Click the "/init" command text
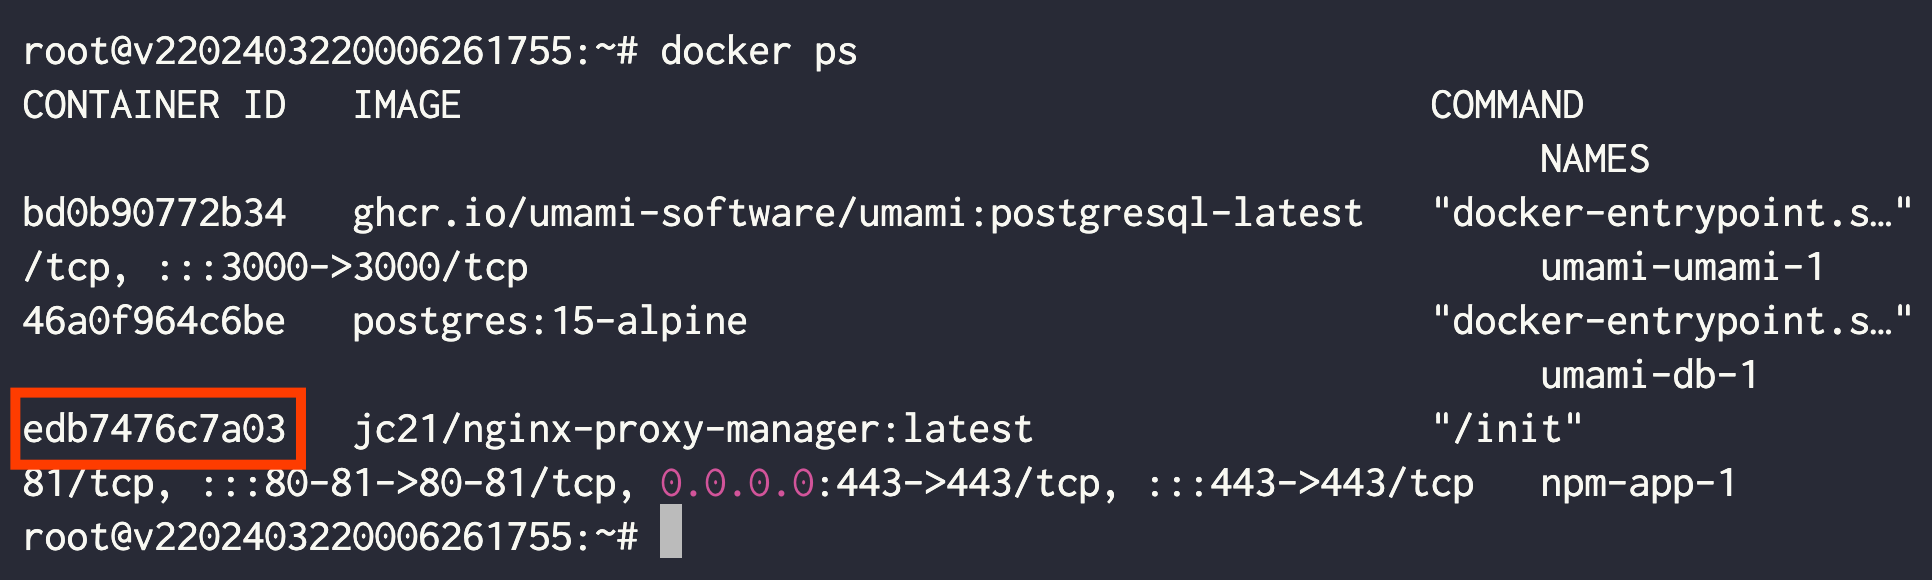 pyautogui.click(x=1507, y=429)
